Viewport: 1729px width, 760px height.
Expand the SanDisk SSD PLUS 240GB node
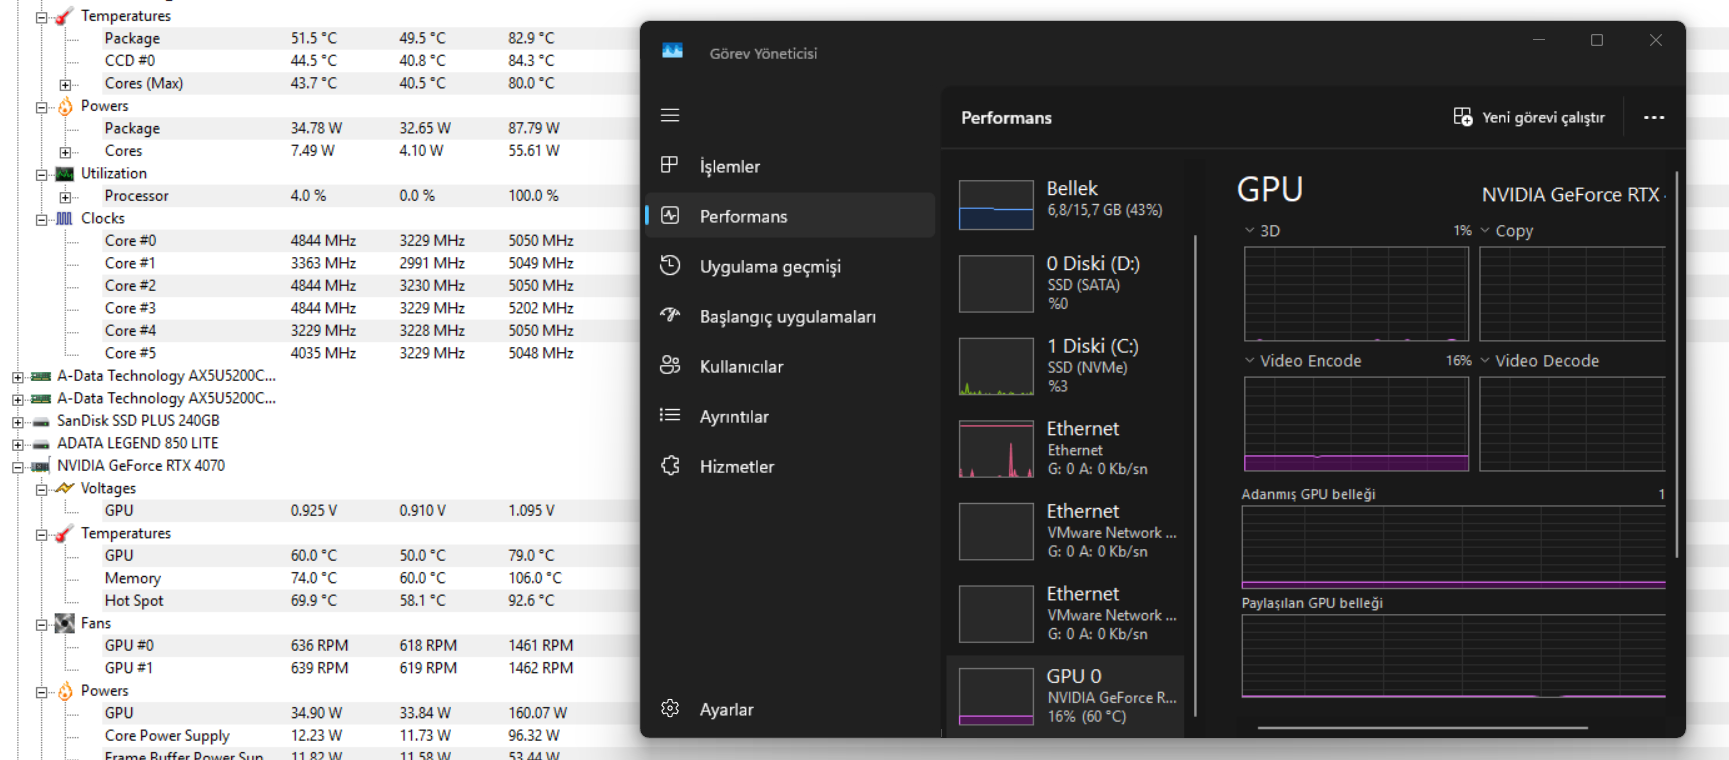(17, 422)
